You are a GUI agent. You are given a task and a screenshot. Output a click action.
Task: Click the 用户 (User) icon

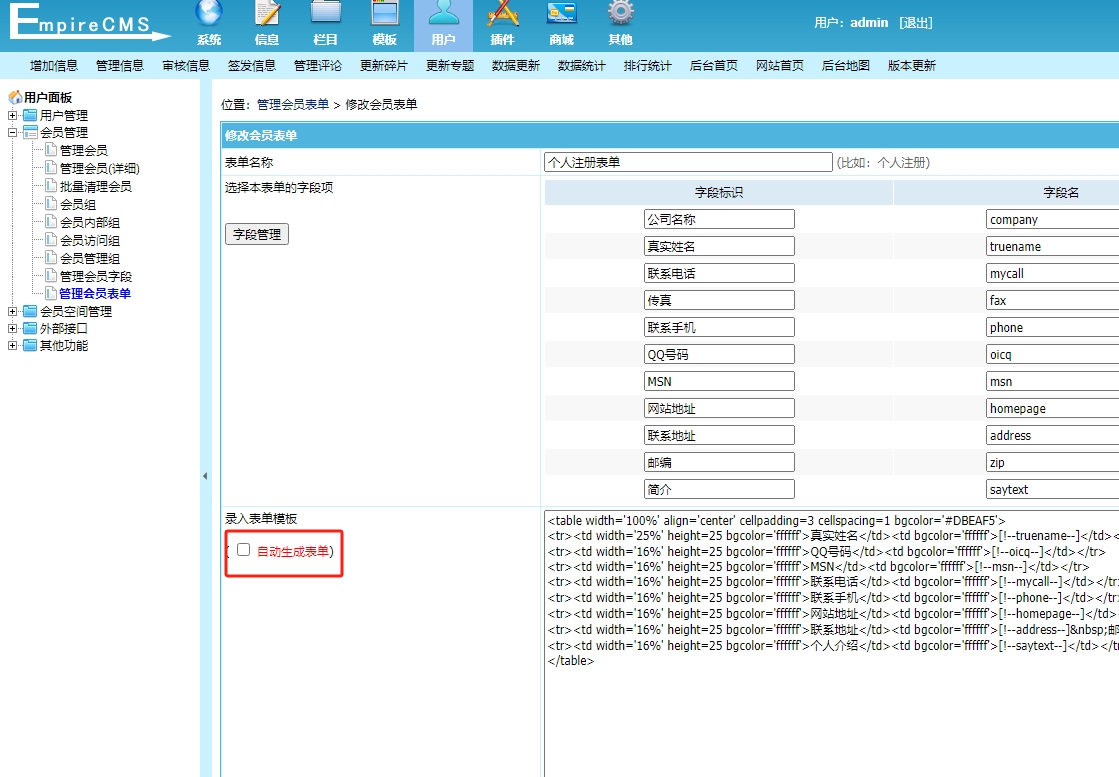[443, 22]
